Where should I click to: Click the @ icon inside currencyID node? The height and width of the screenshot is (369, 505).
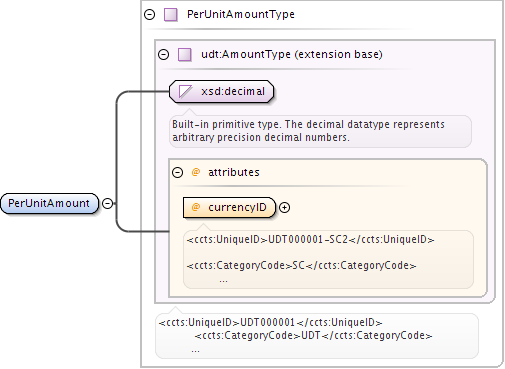[196, 207]
